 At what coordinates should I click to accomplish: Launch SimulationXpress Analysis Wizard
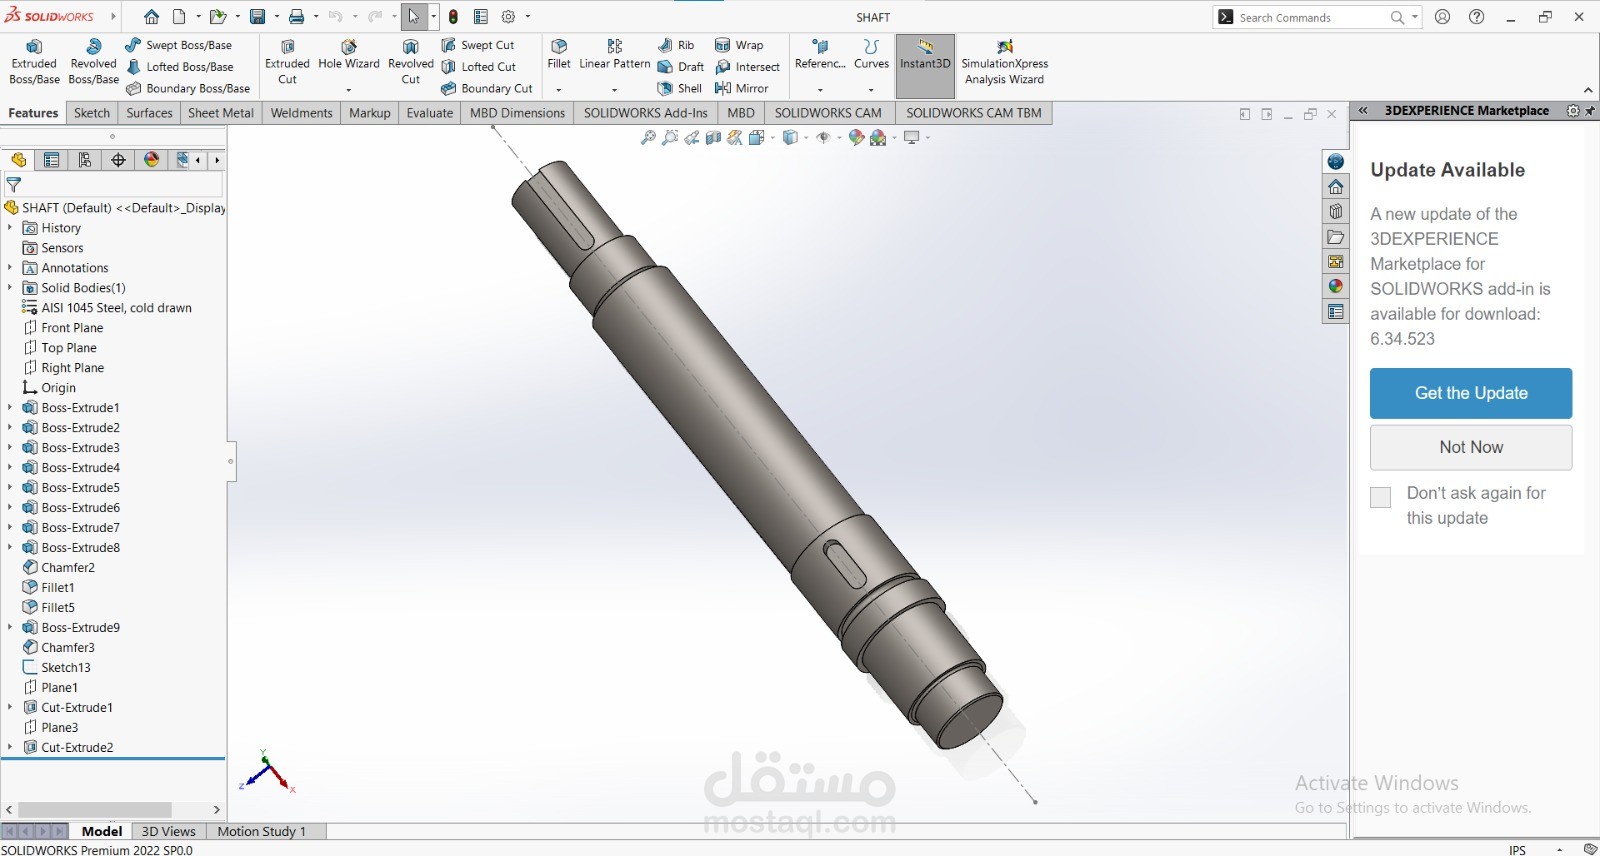[1005, 62]
